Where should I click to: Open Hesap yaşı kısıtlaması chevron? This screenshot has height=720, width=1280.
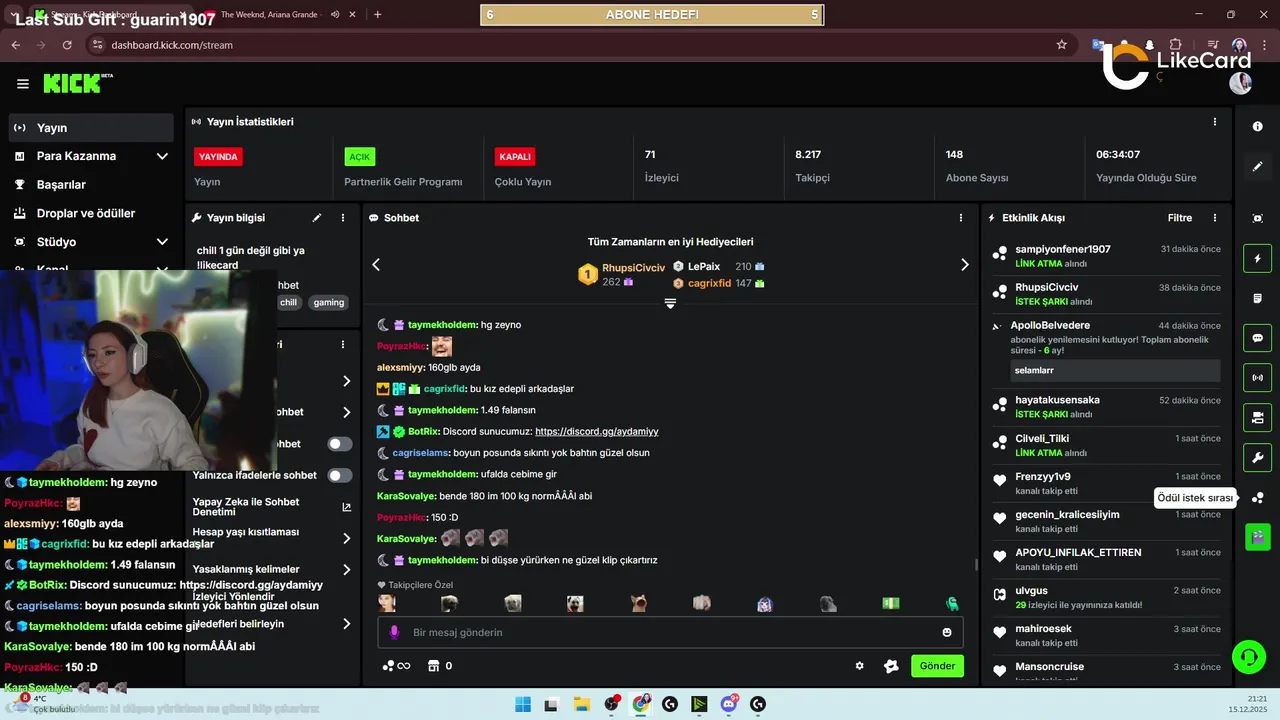tap(347, 538)
